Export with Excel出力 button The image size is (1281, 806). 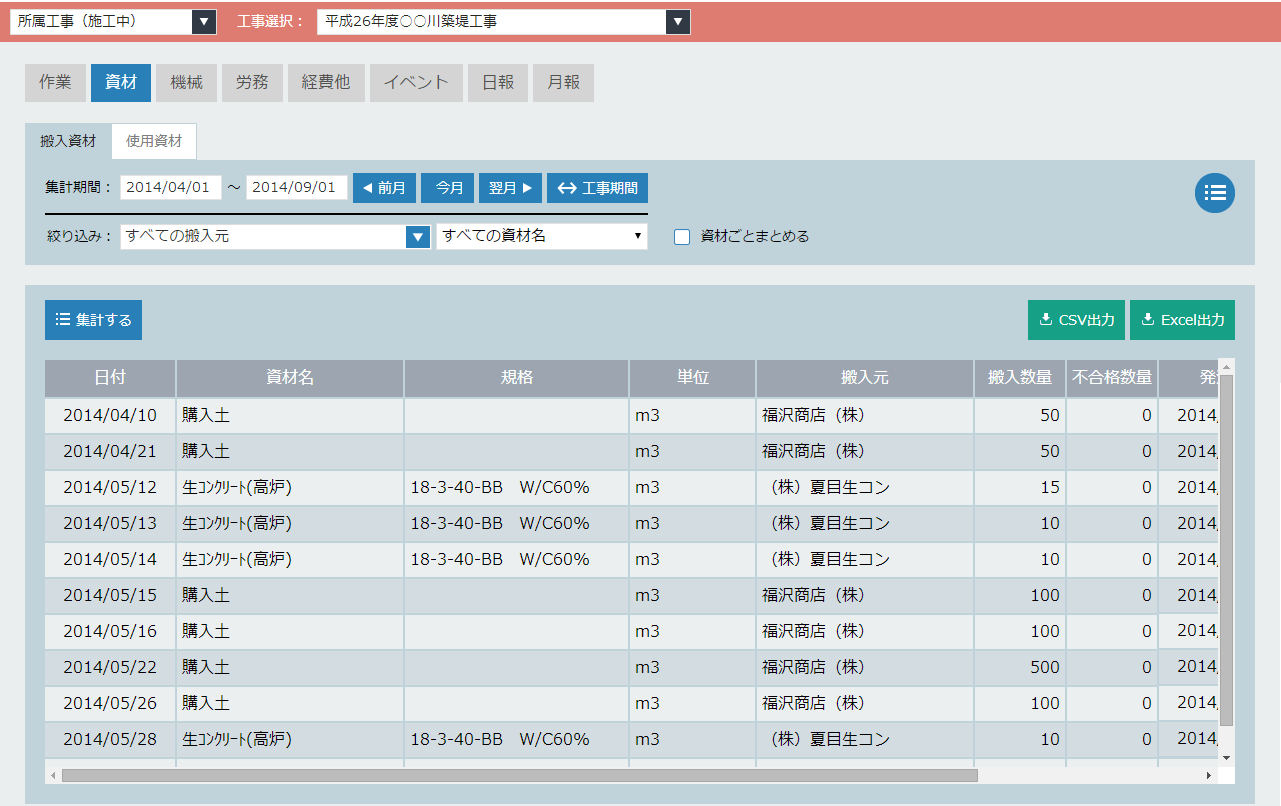pyautogui.click(x=1182, y=320)
